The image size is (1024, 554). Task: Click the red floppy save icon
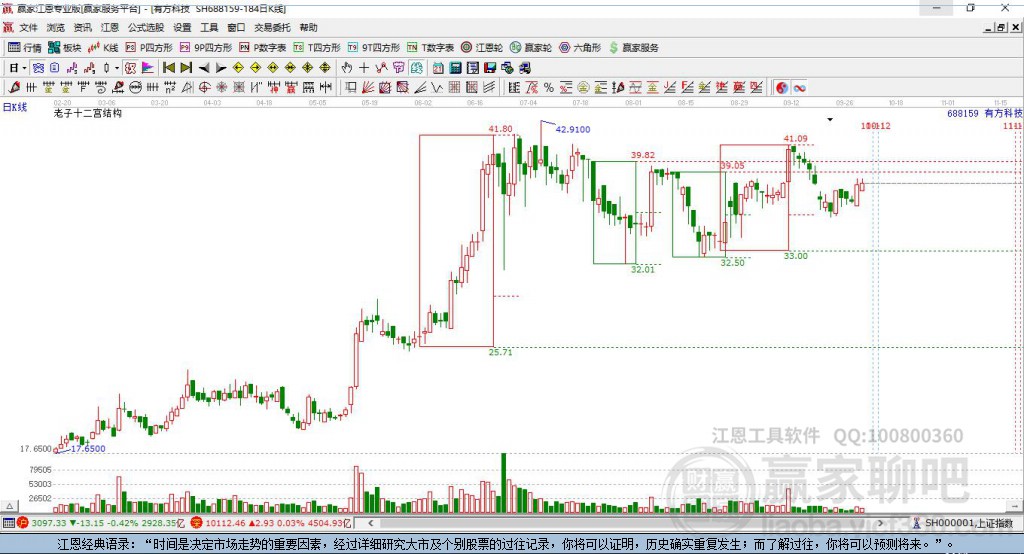click(x=490, y=68)
